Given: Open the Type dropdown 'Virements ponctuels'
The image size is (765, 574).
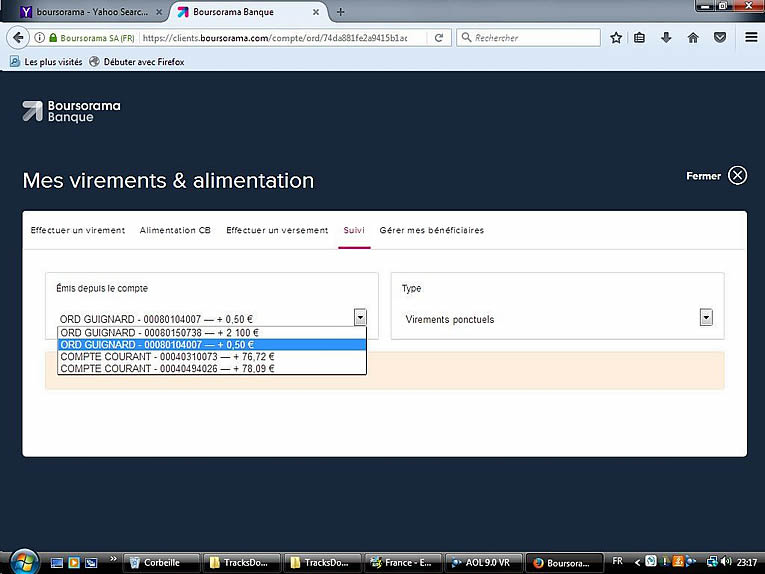Looking at the screenshot, I should 705,318.
